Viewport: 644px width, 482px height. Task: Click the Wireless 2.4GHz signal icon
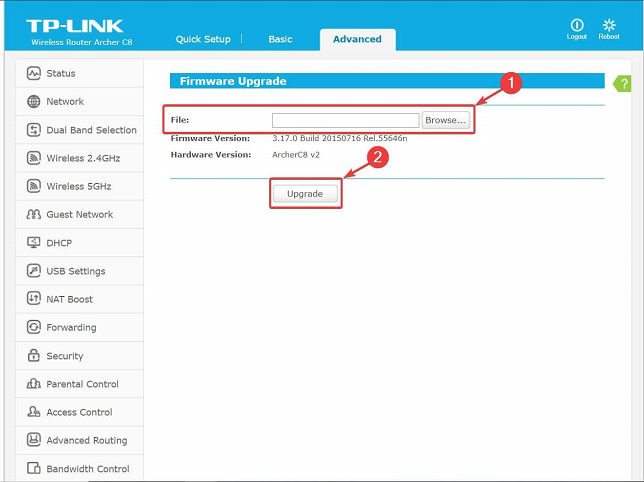coord(34,158)
